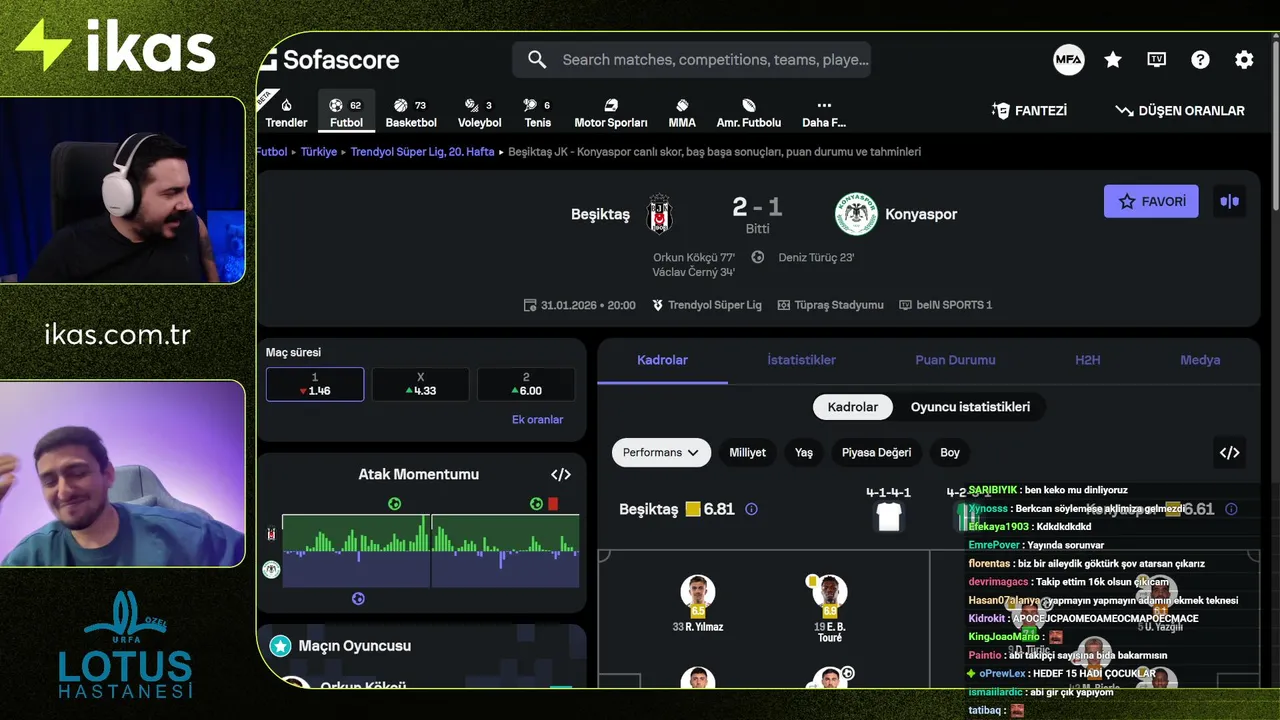Switch to the Kadrolar tab
The height and width of the screenshot is (720, 1280).
pos(662,360)
